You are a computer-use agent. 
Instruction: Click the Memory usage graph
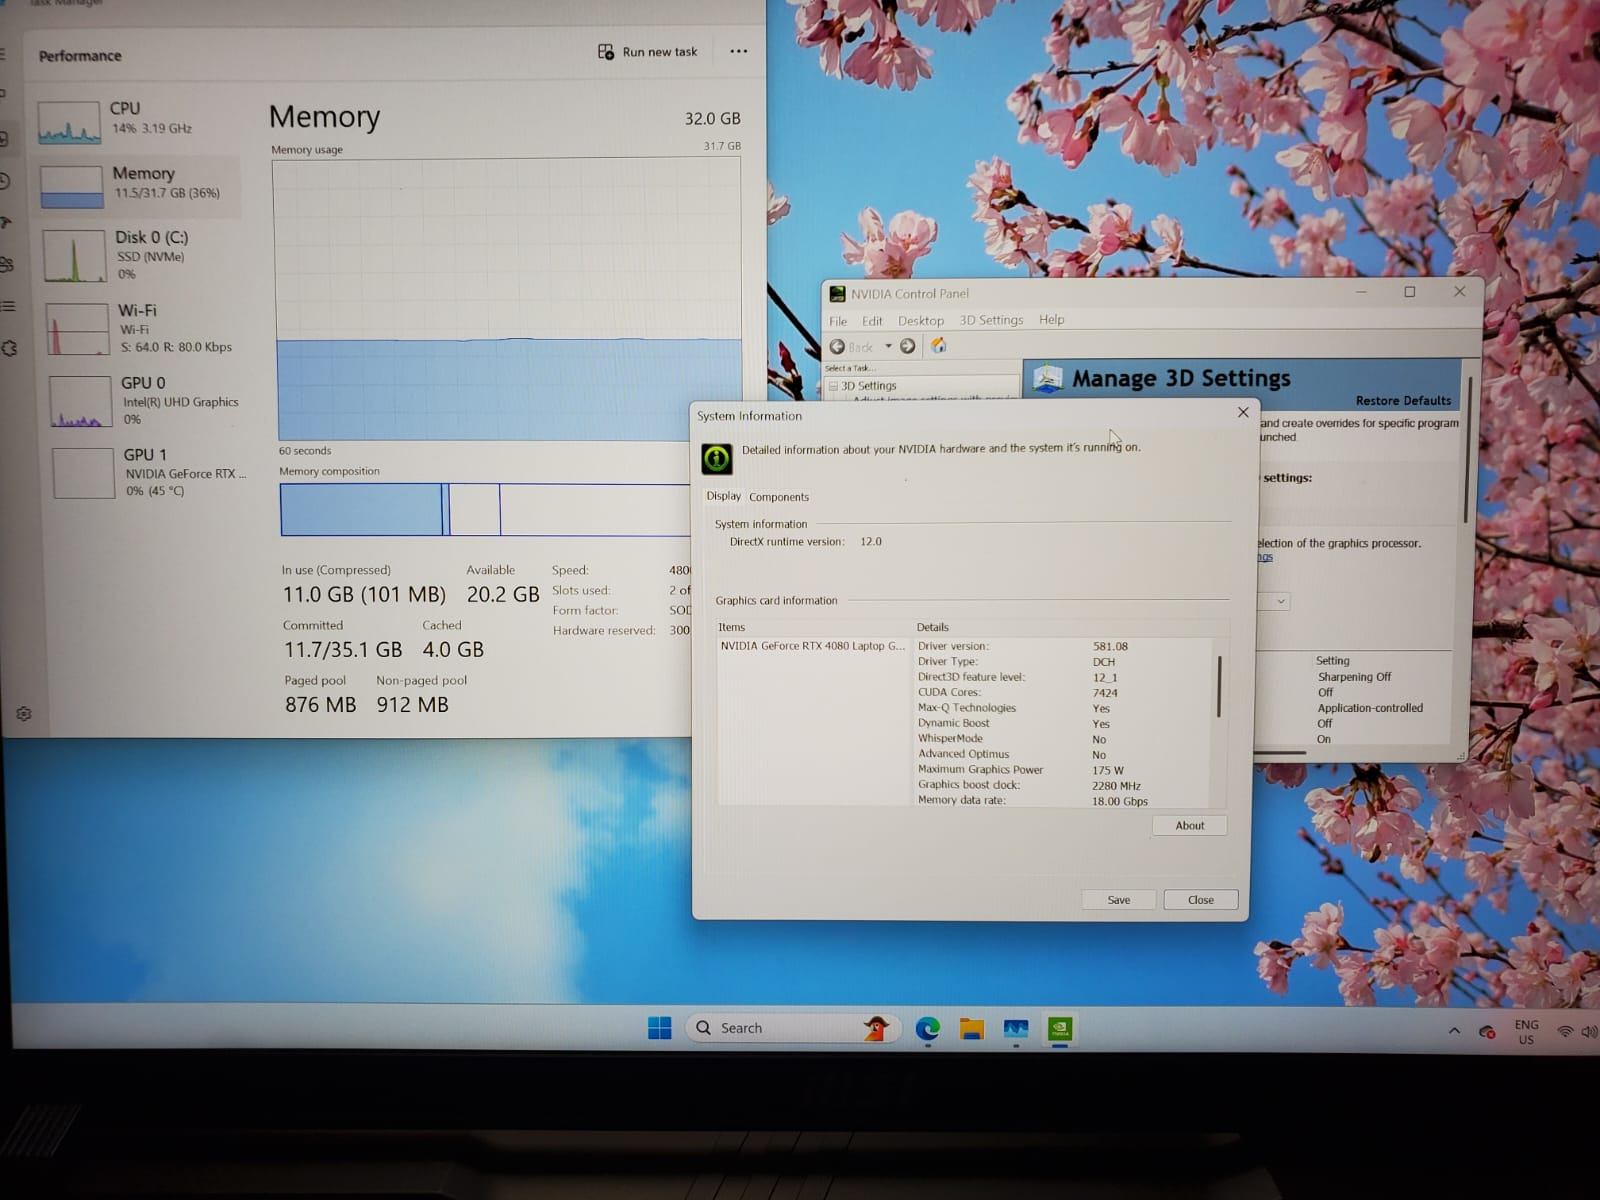point(507,299)
